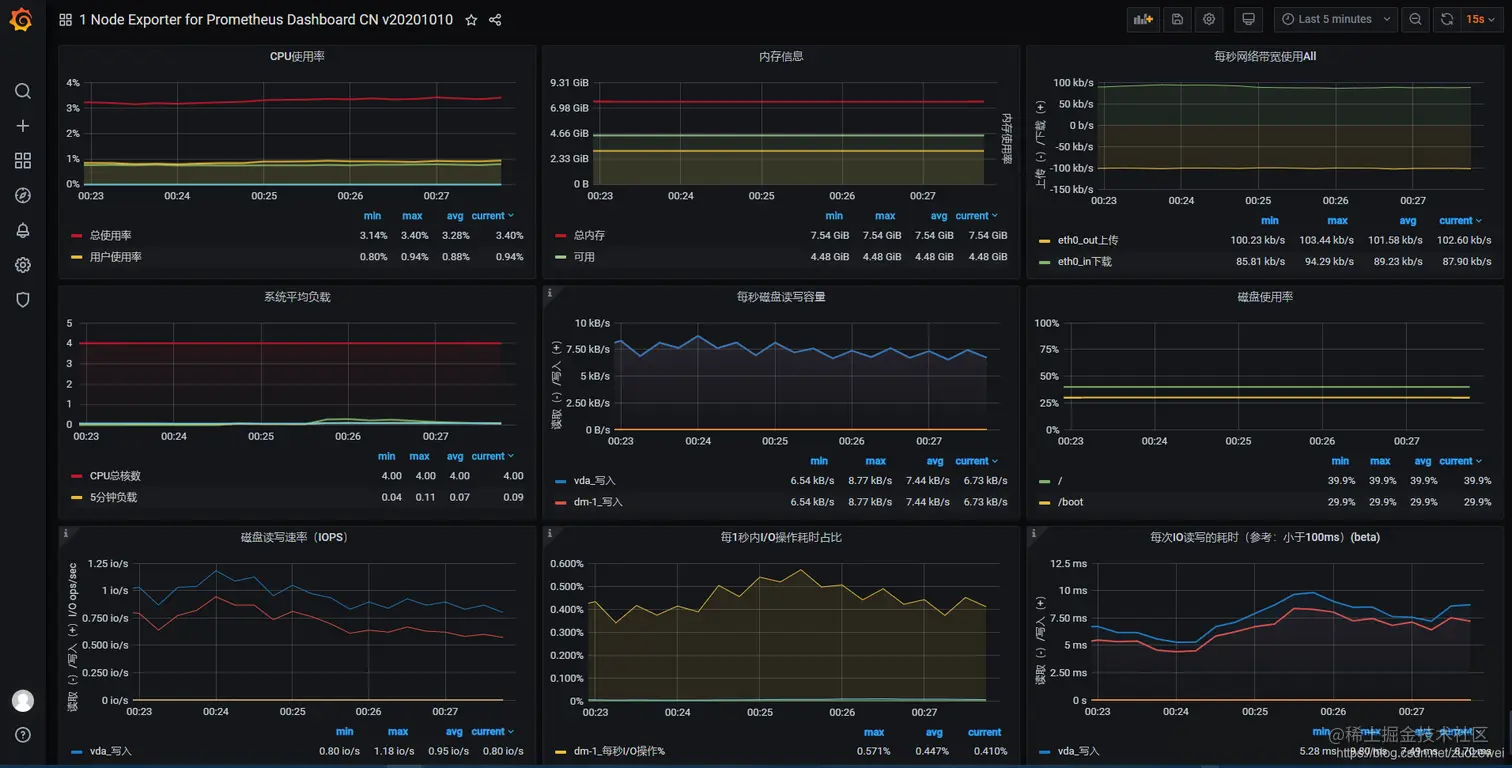The height and width of the screenshot is (768, 1512).
Task: Save the dashboard with disk icon
Action: (x=1177, y=19)
